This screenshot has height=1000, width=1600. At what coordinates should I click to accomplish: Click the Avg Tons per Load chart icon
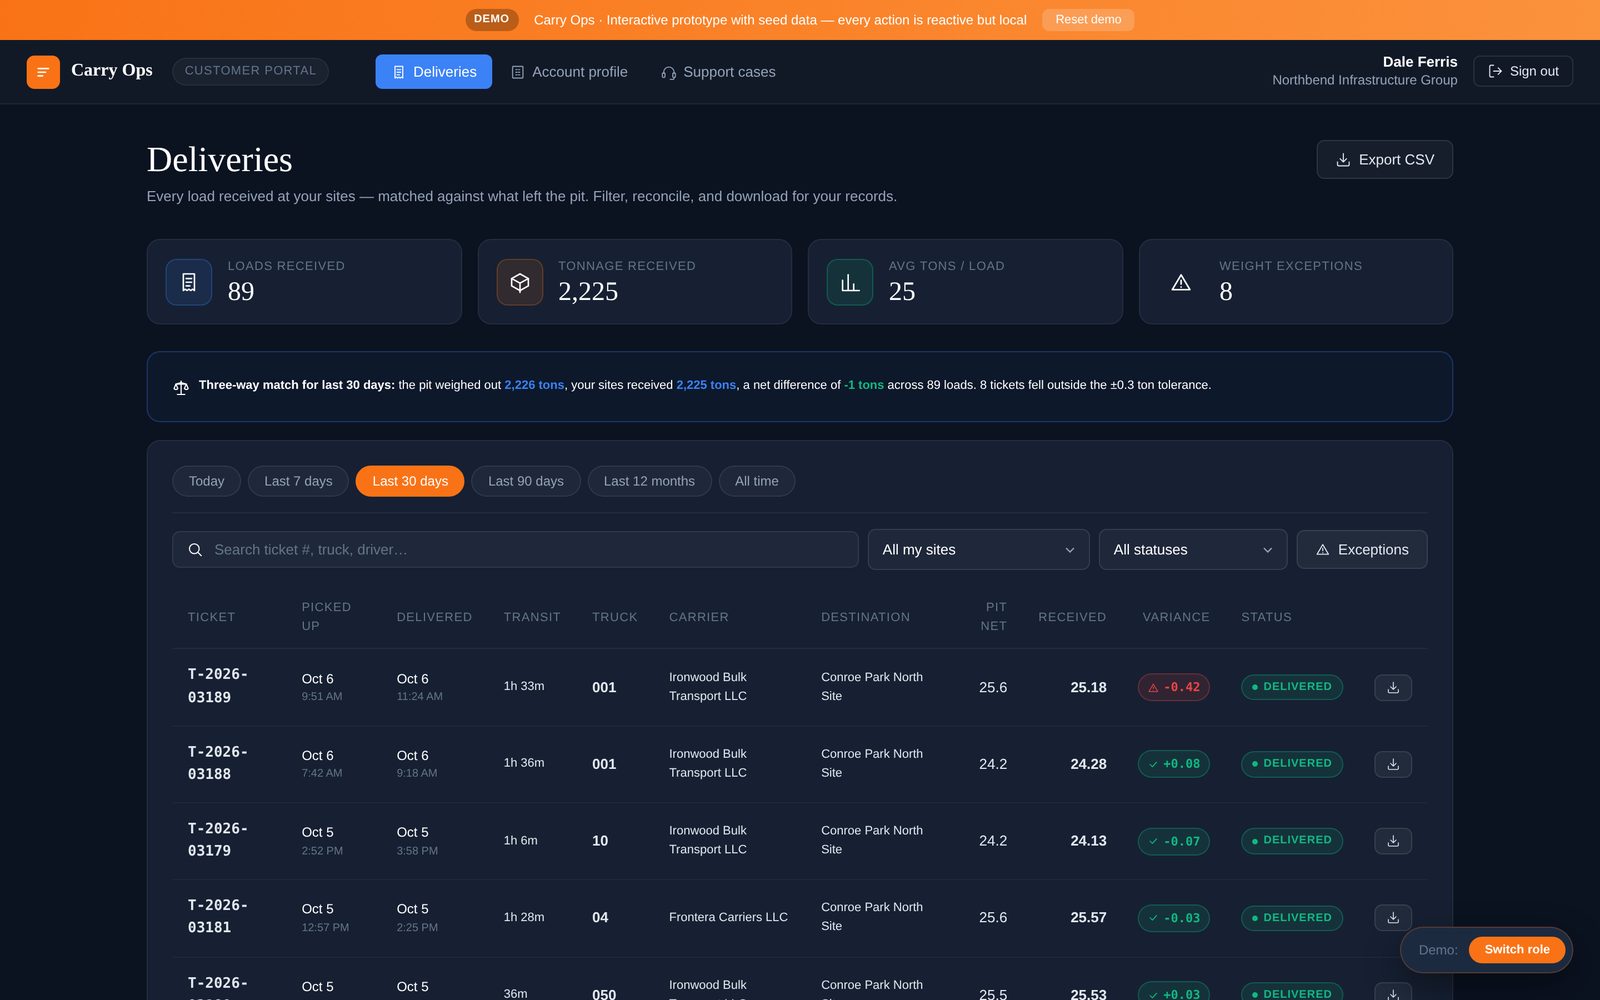pos(850,282)
